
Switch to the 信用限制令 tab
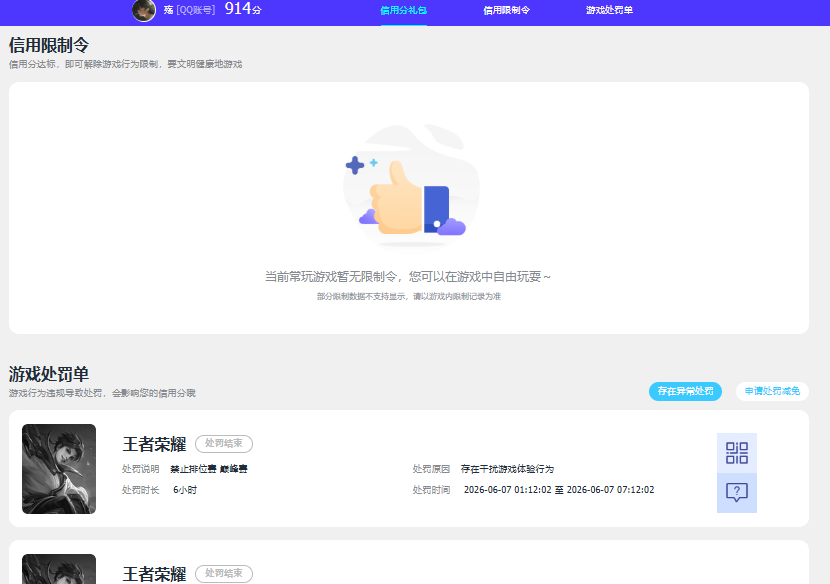(x=506, y=10)
